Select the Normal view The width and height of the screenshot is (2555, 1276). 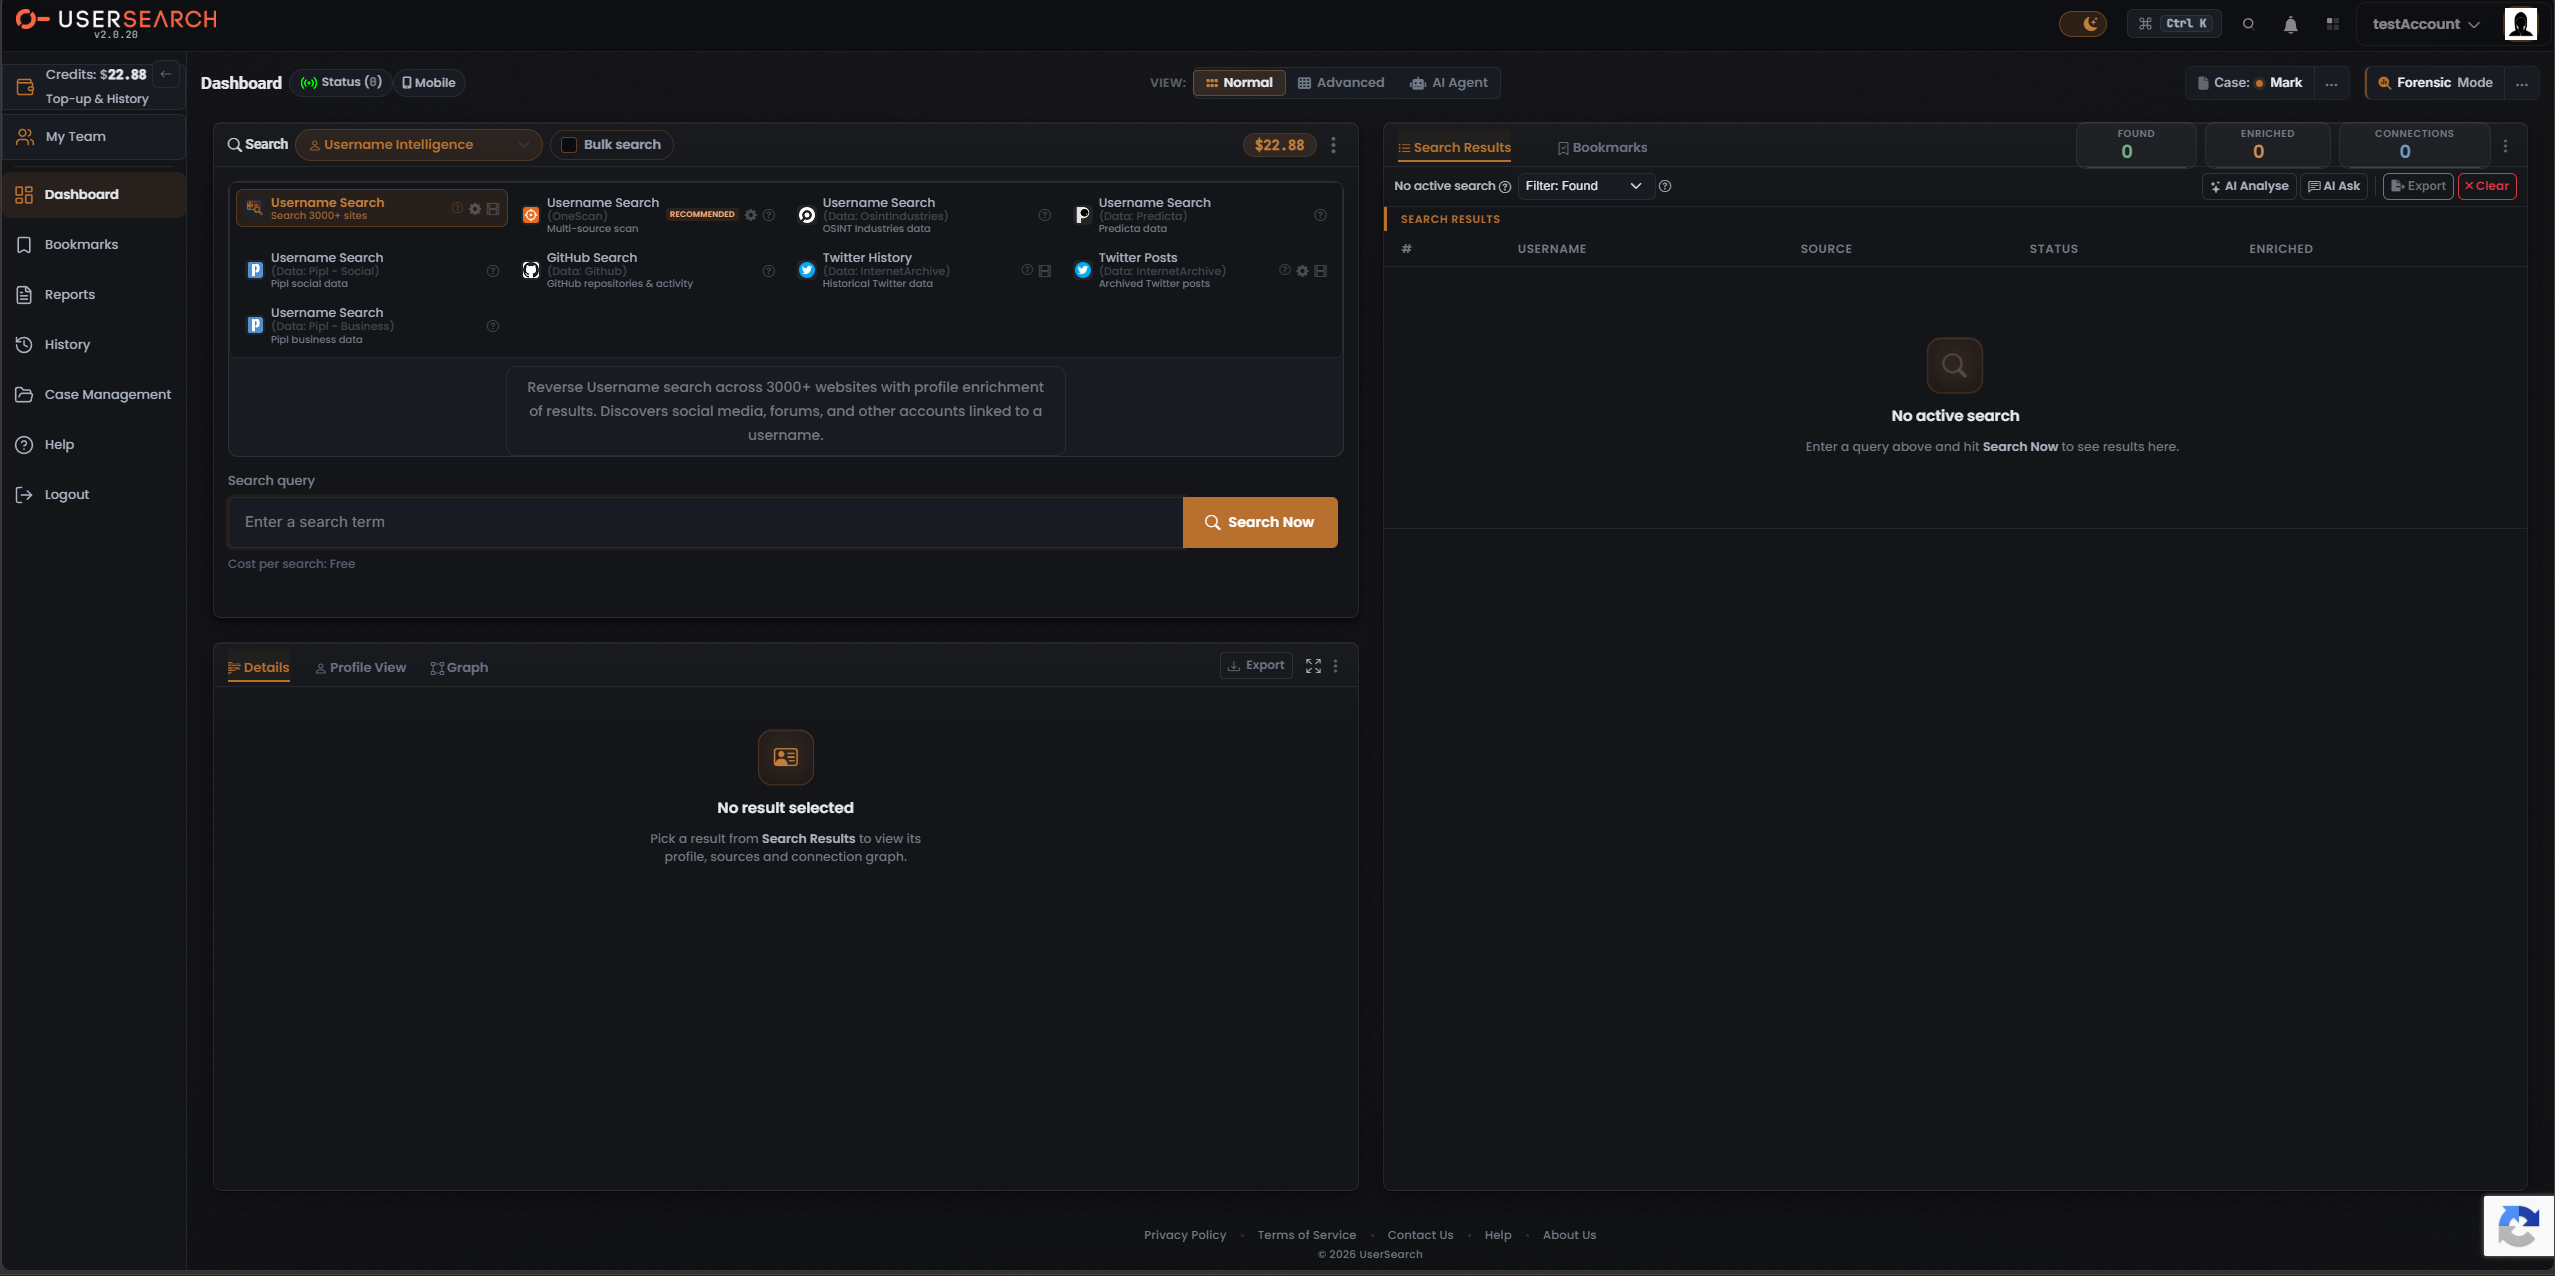pos(1239,83)
